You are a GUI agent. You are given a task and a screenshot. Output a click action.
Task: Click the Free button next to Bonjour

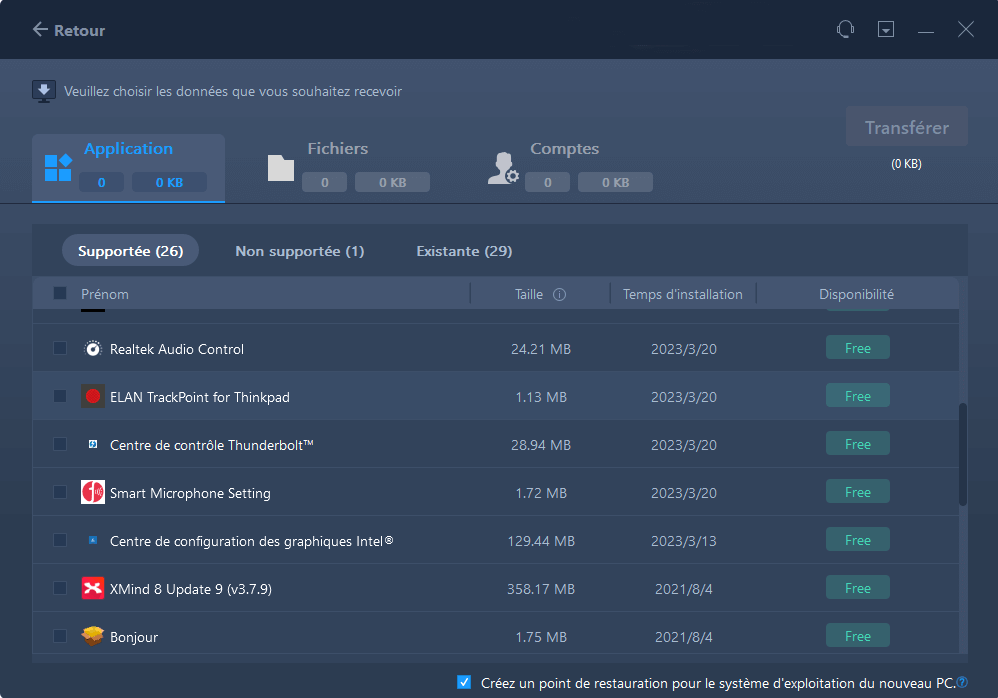point(857,635)
